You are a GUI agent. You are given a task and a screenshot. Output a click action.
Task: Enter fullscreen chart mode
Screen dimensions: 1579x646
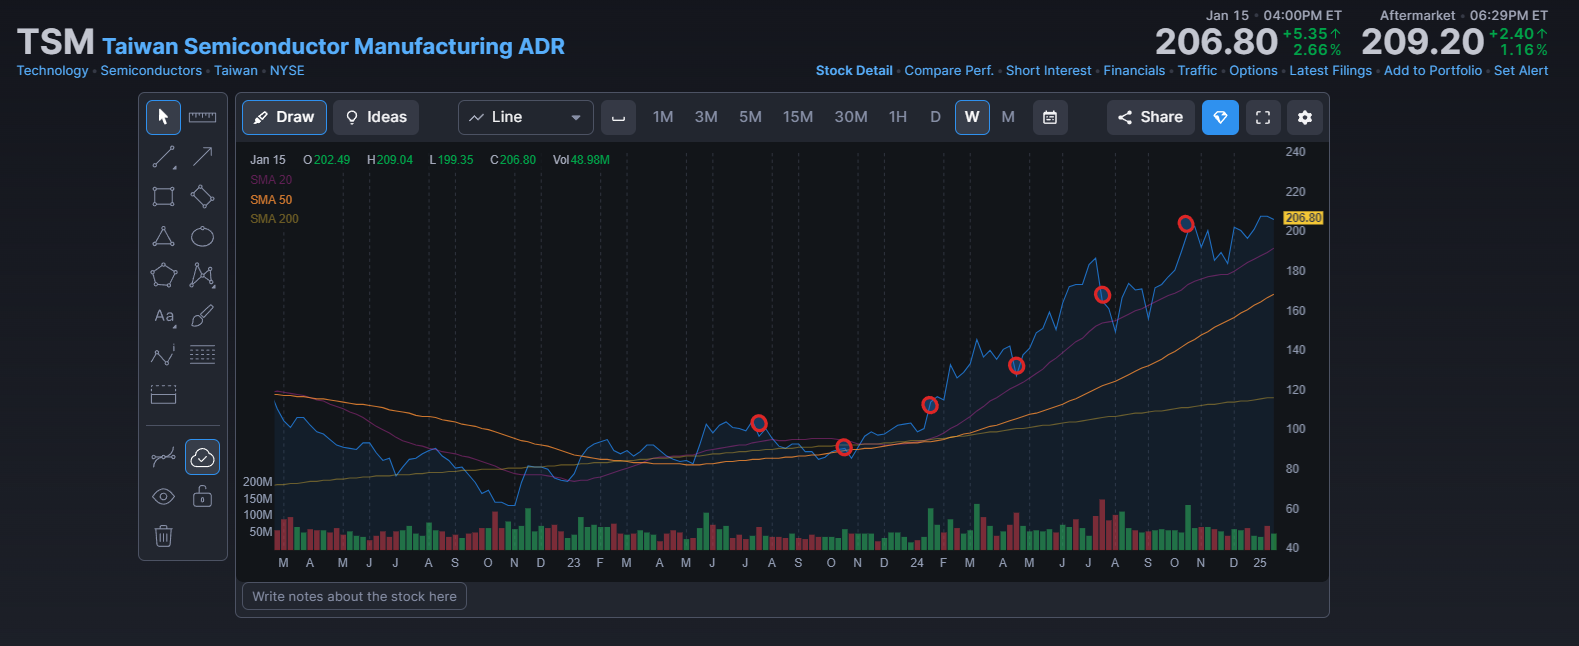(1263, 117)
